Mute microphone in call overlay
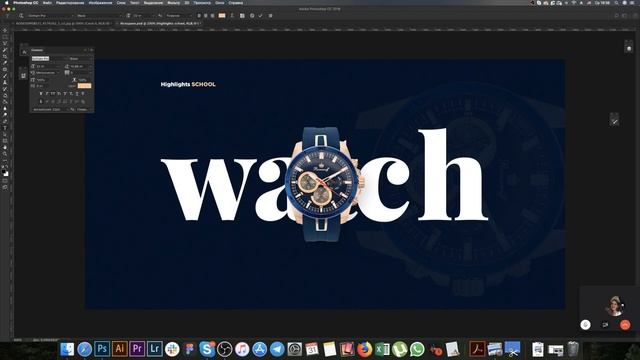This screenshot has height=360, width=640. pos(585,325)
